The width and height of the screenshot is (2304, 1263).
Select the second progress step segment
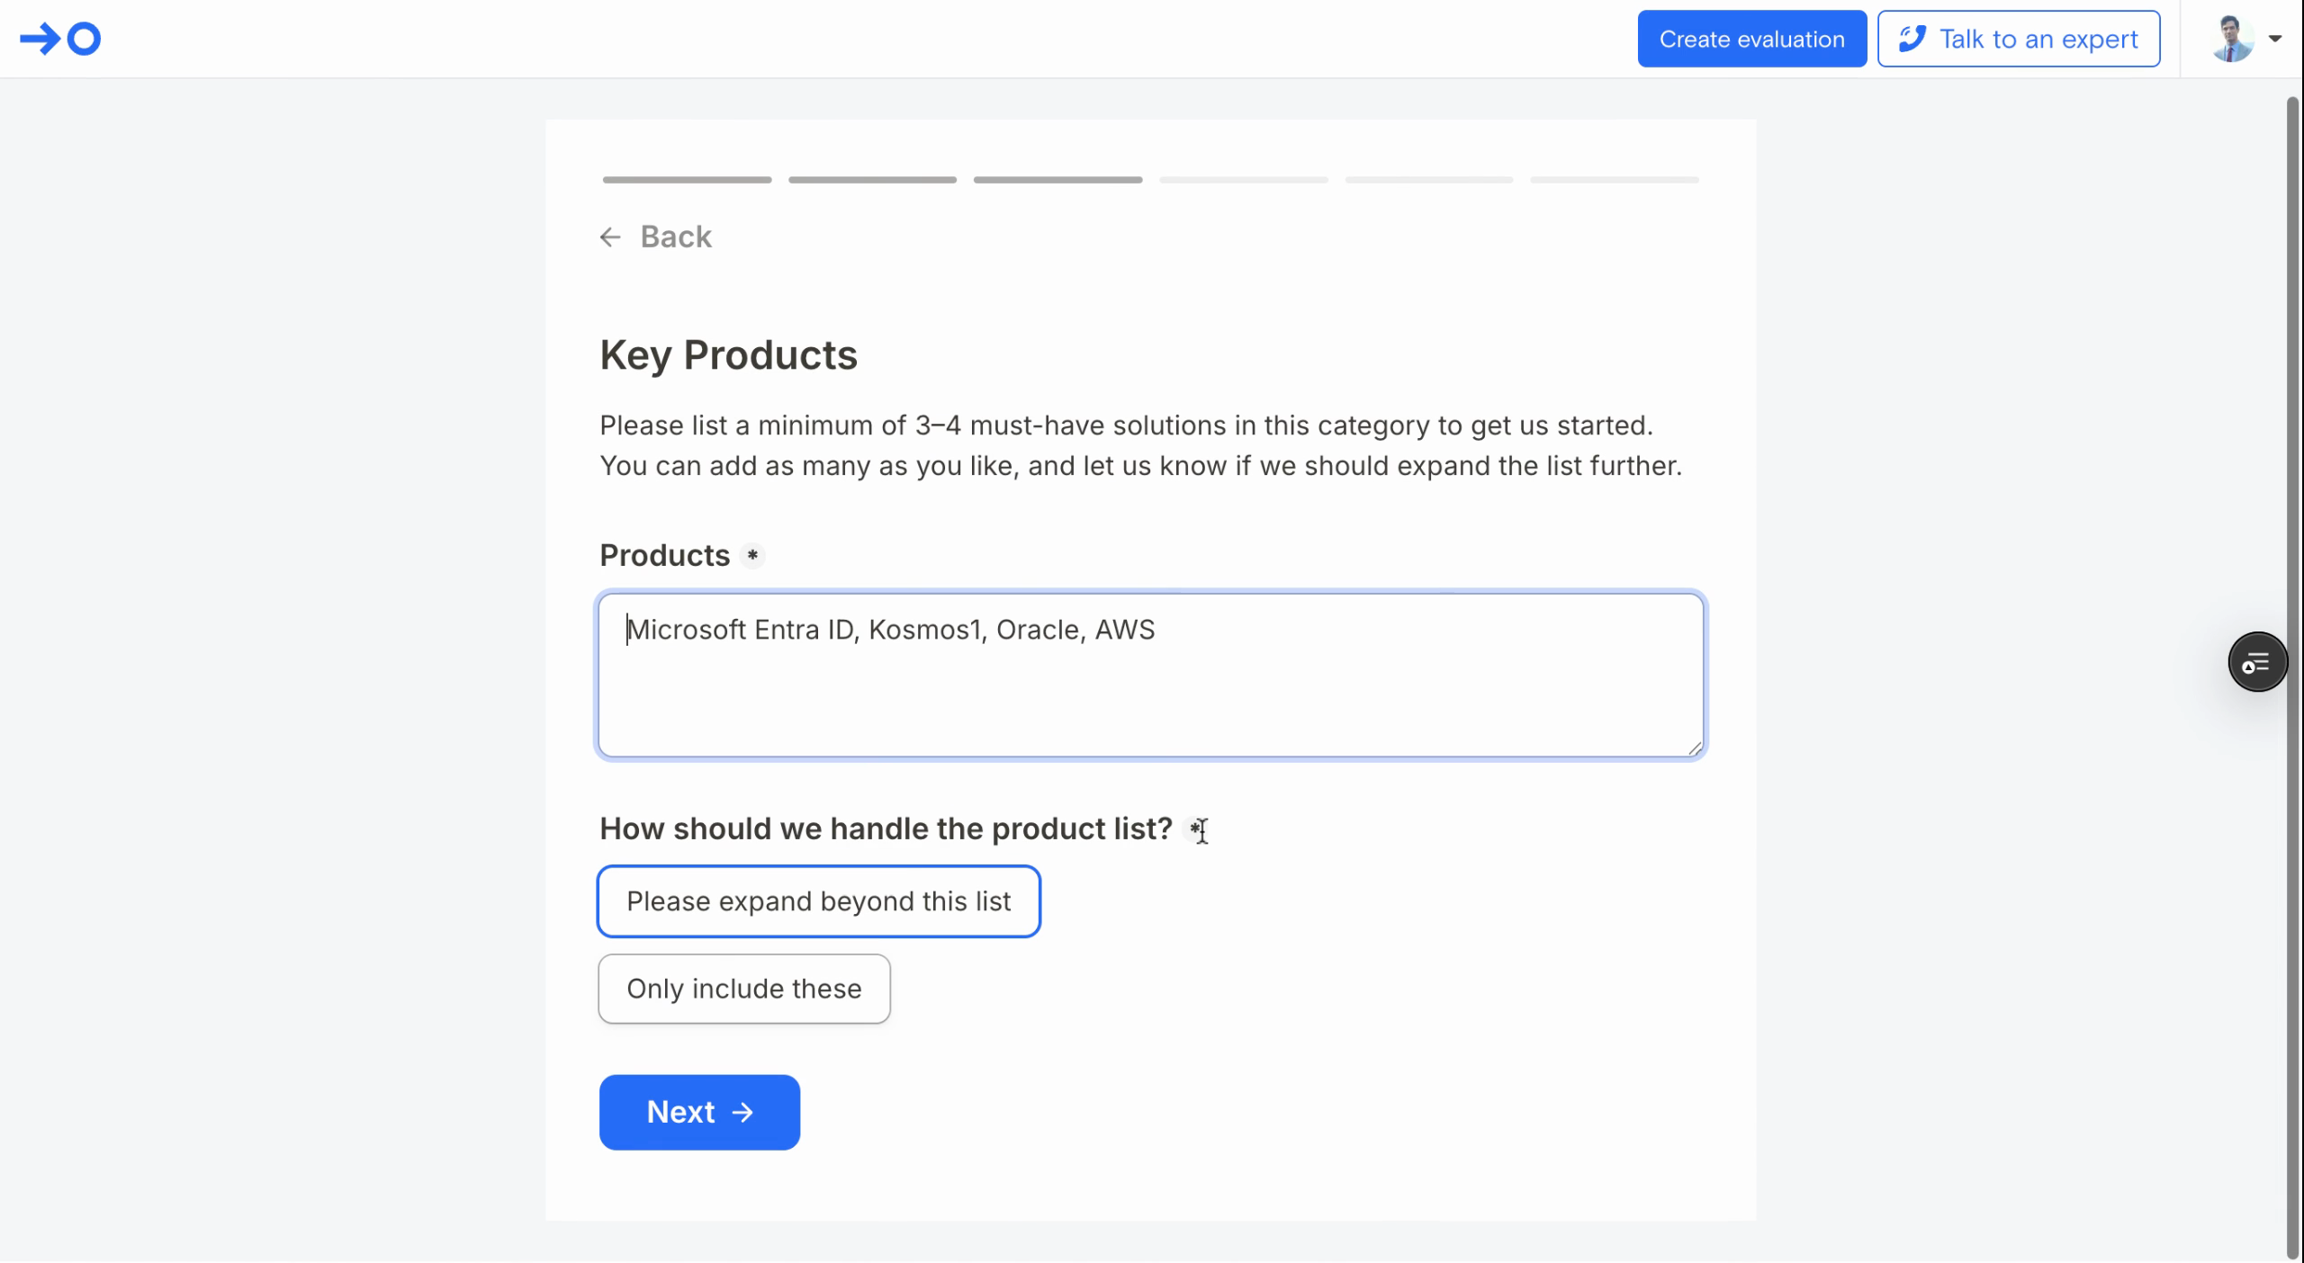coord(872,180)
